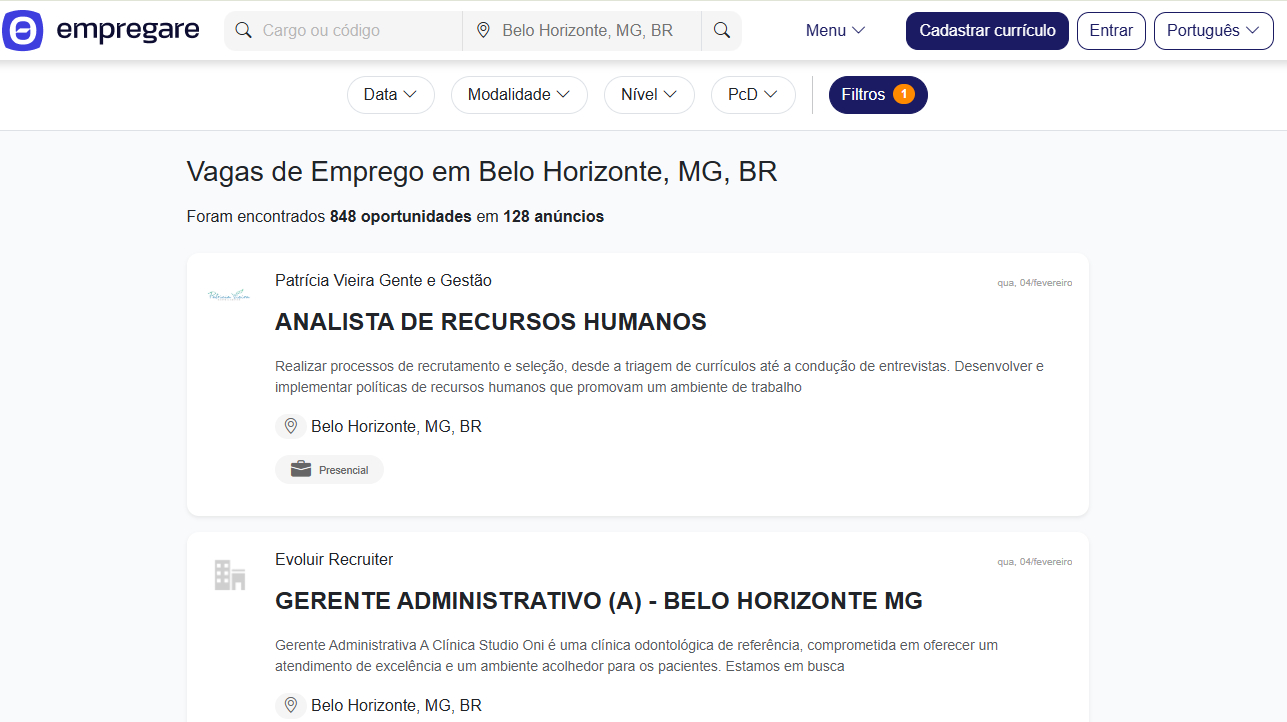Open the Português language selector
Screen dimensions: 1287x722
1213,31
